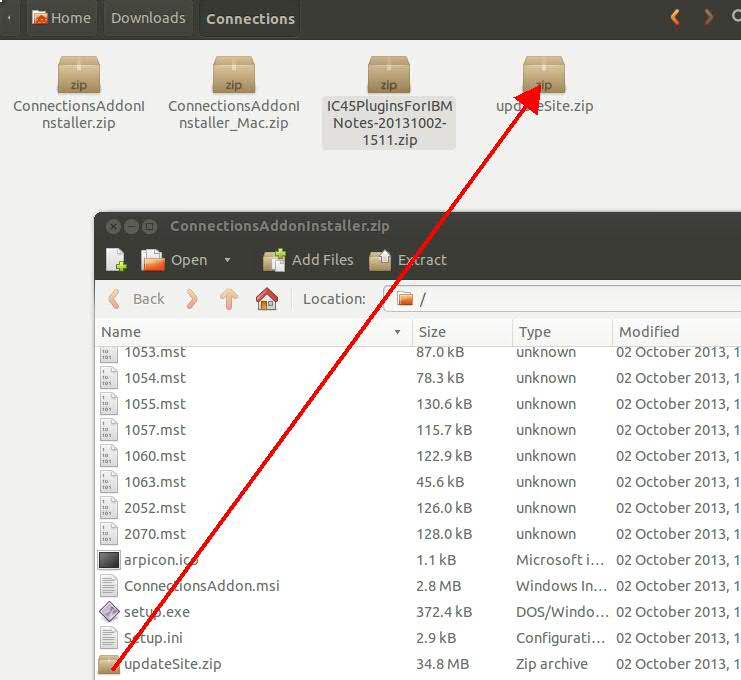Click the home icon next to Location
Screen dimensions: 741x680
point(266,299)
